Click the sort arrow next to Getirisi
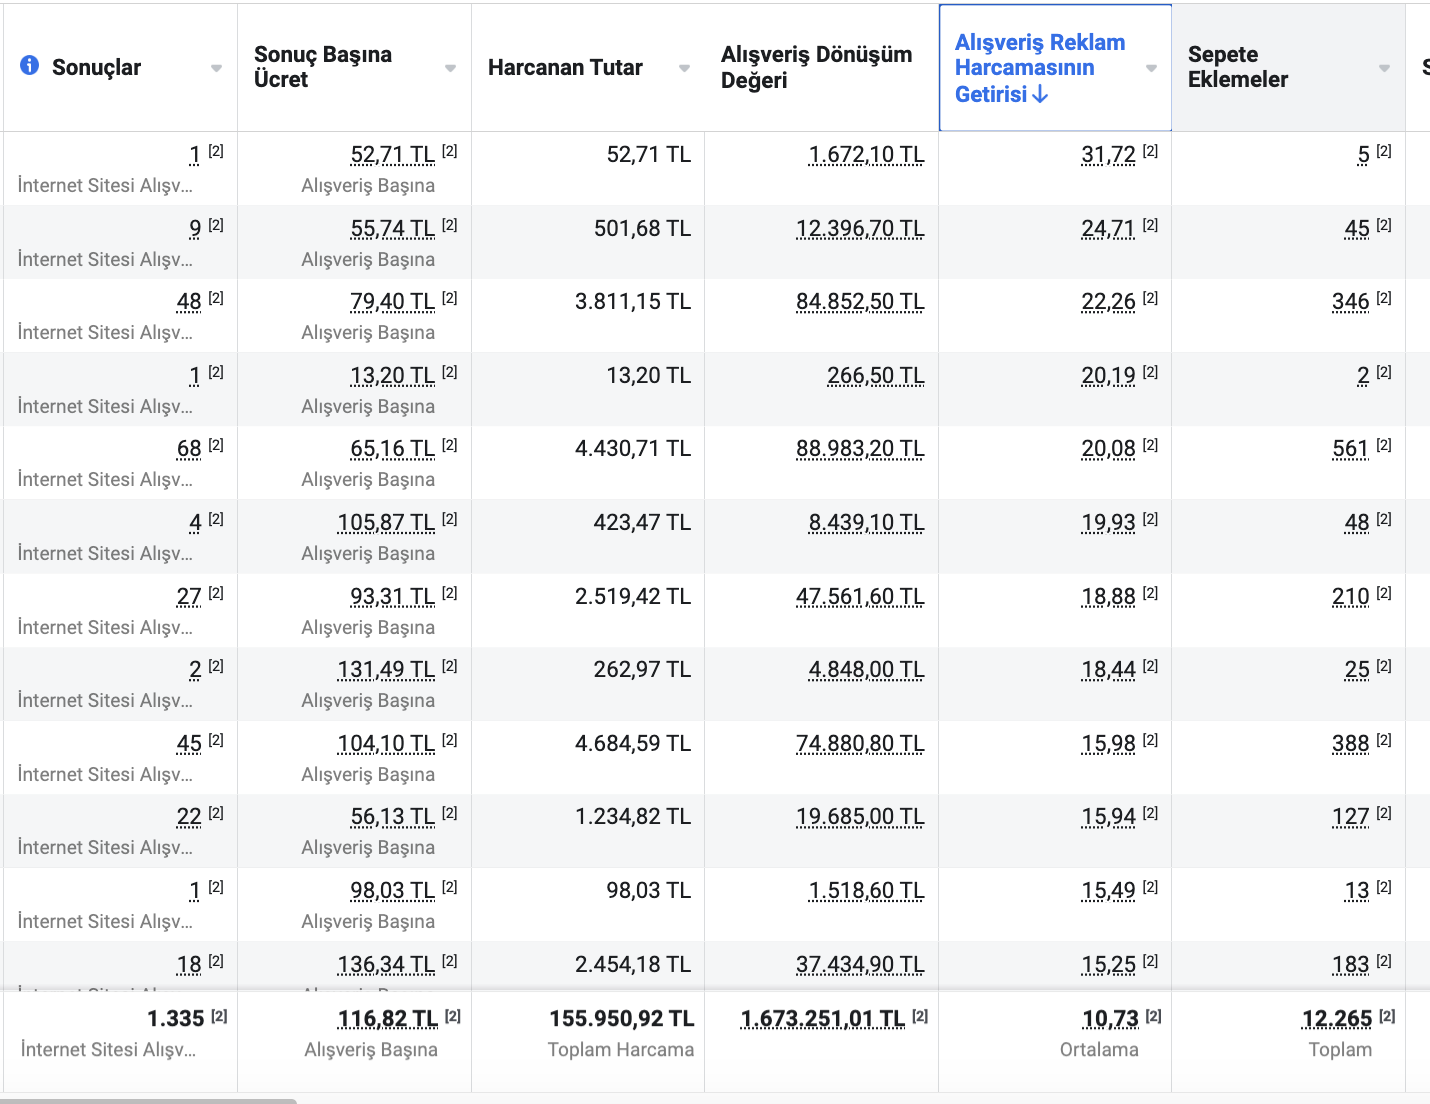Screen dimensions: 1430x1104 coord(1040,94)
